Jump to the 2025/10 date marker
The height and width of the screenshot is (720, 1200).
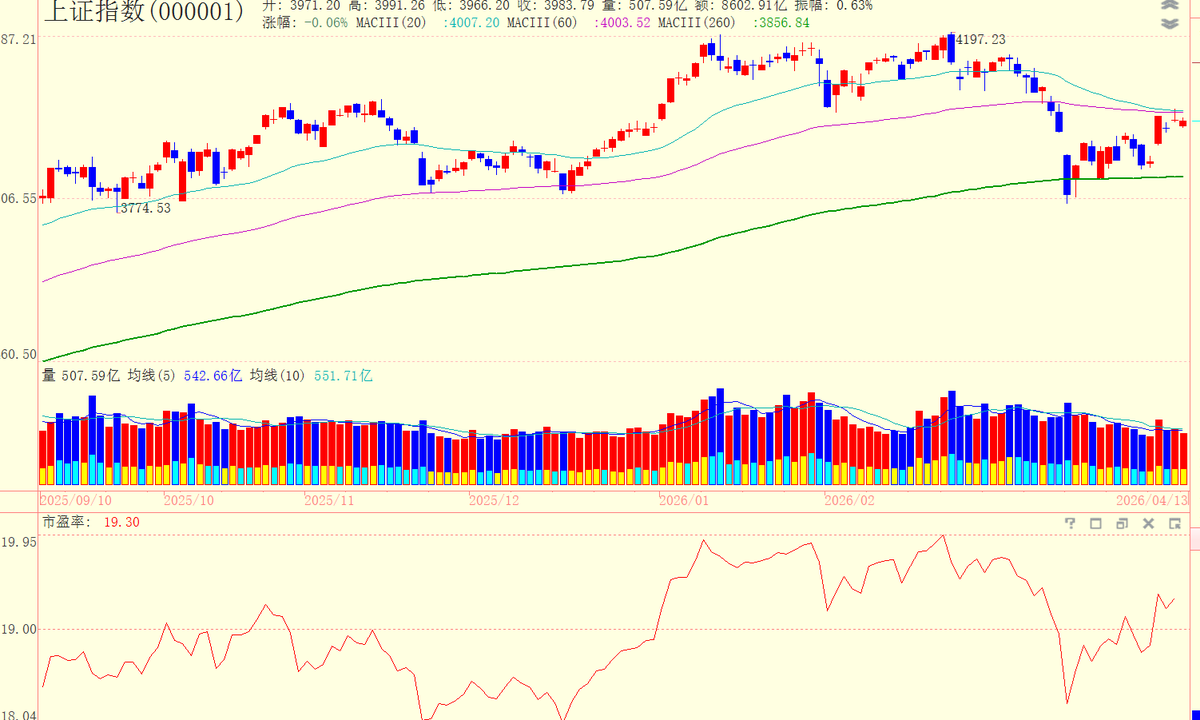coord(189,500)
